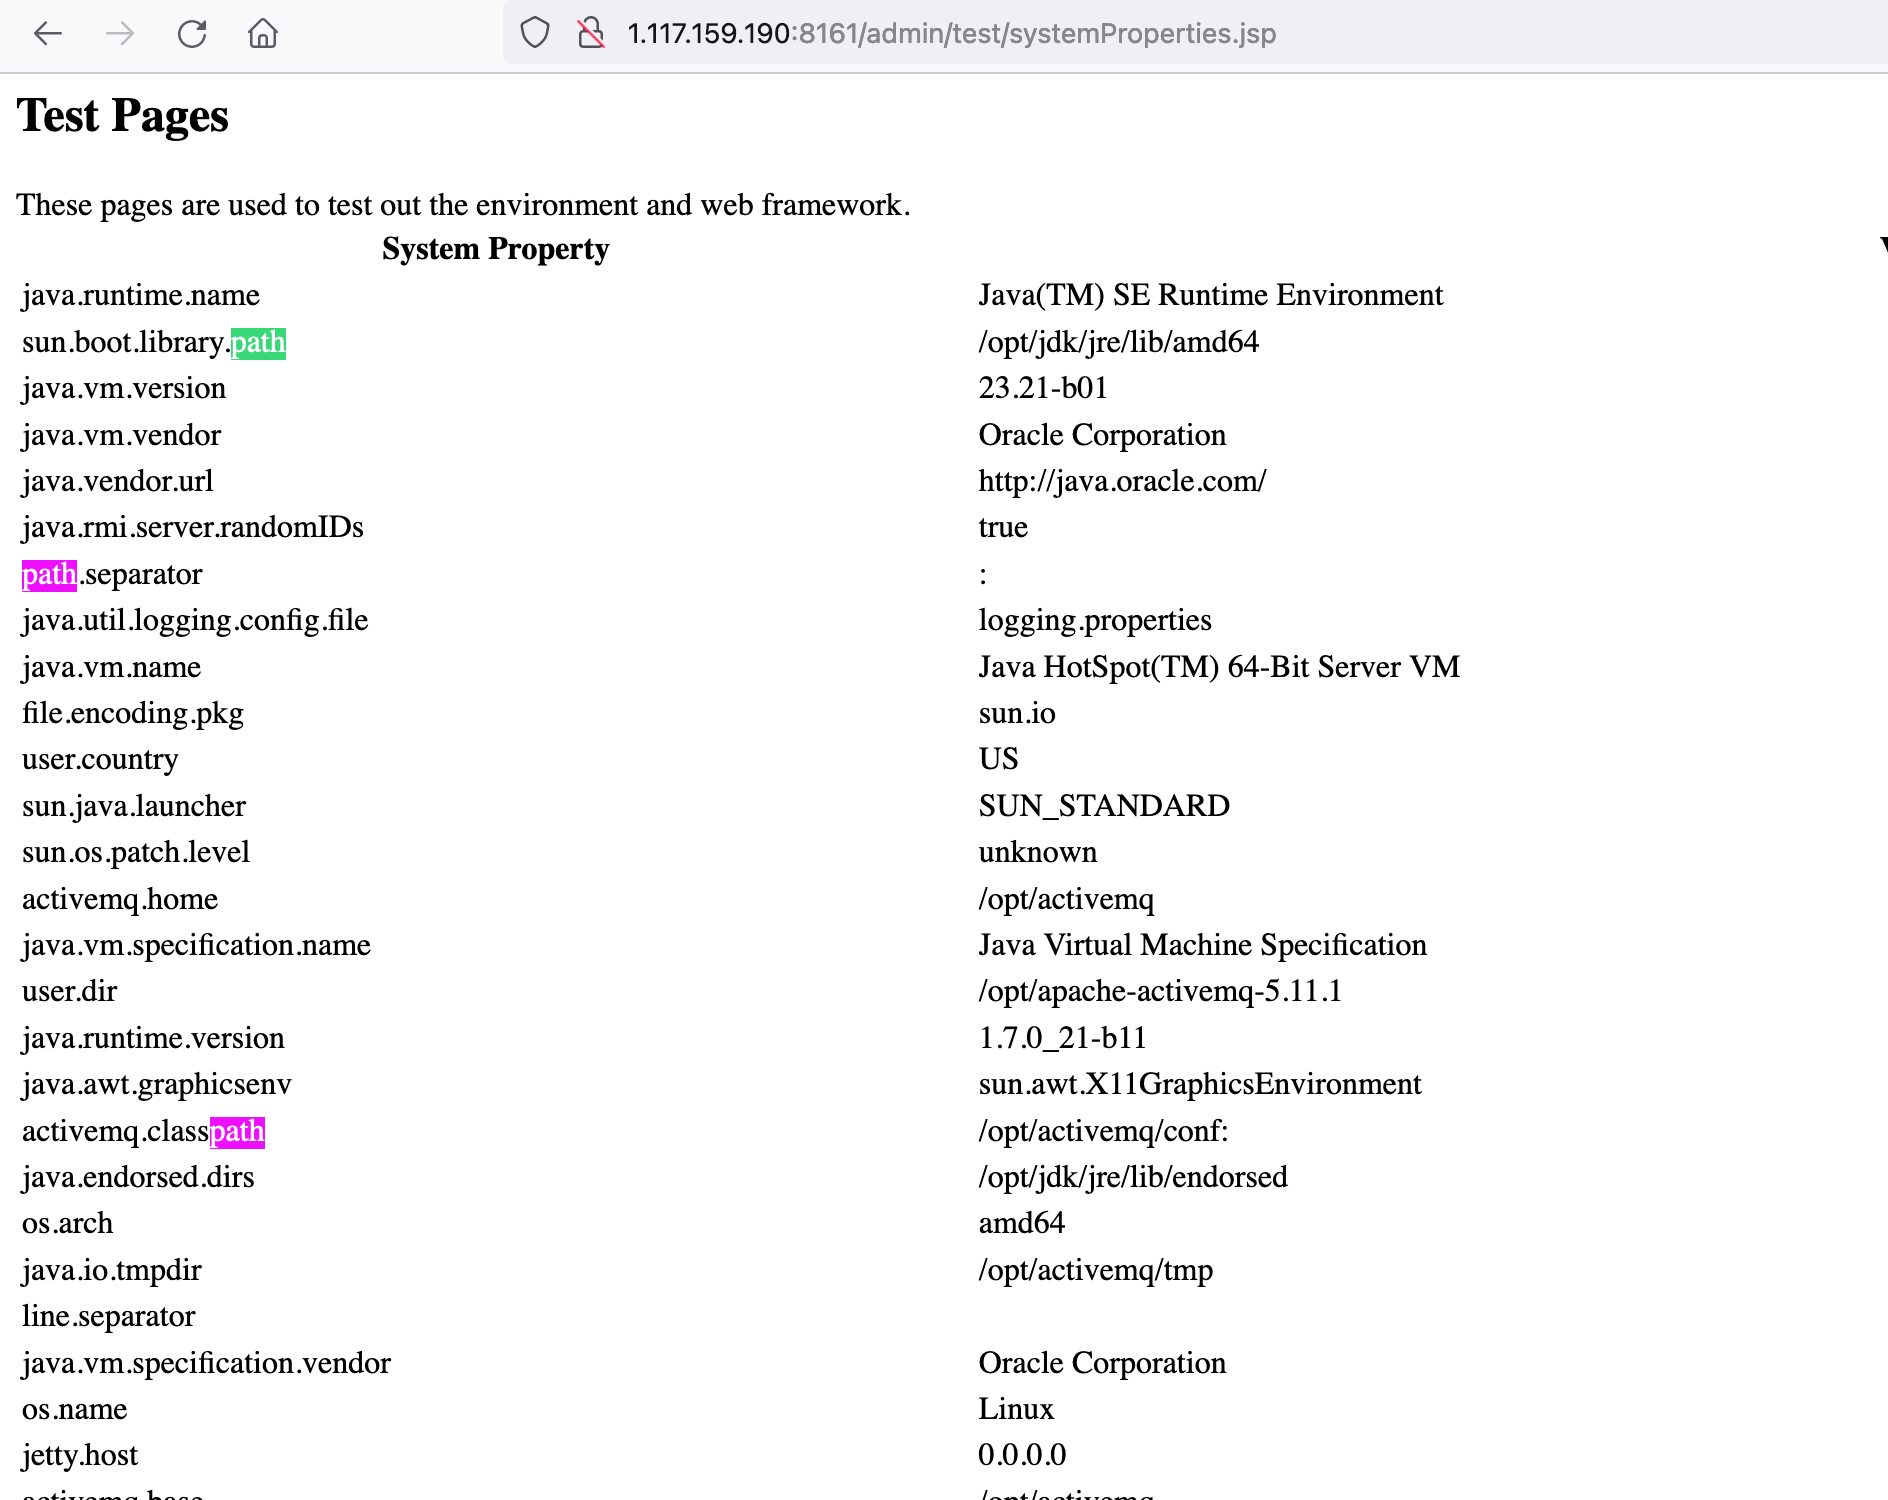Select the os.arch property name
The height and width of the screenshot is (1500, 1888).
coord(68,1223)
